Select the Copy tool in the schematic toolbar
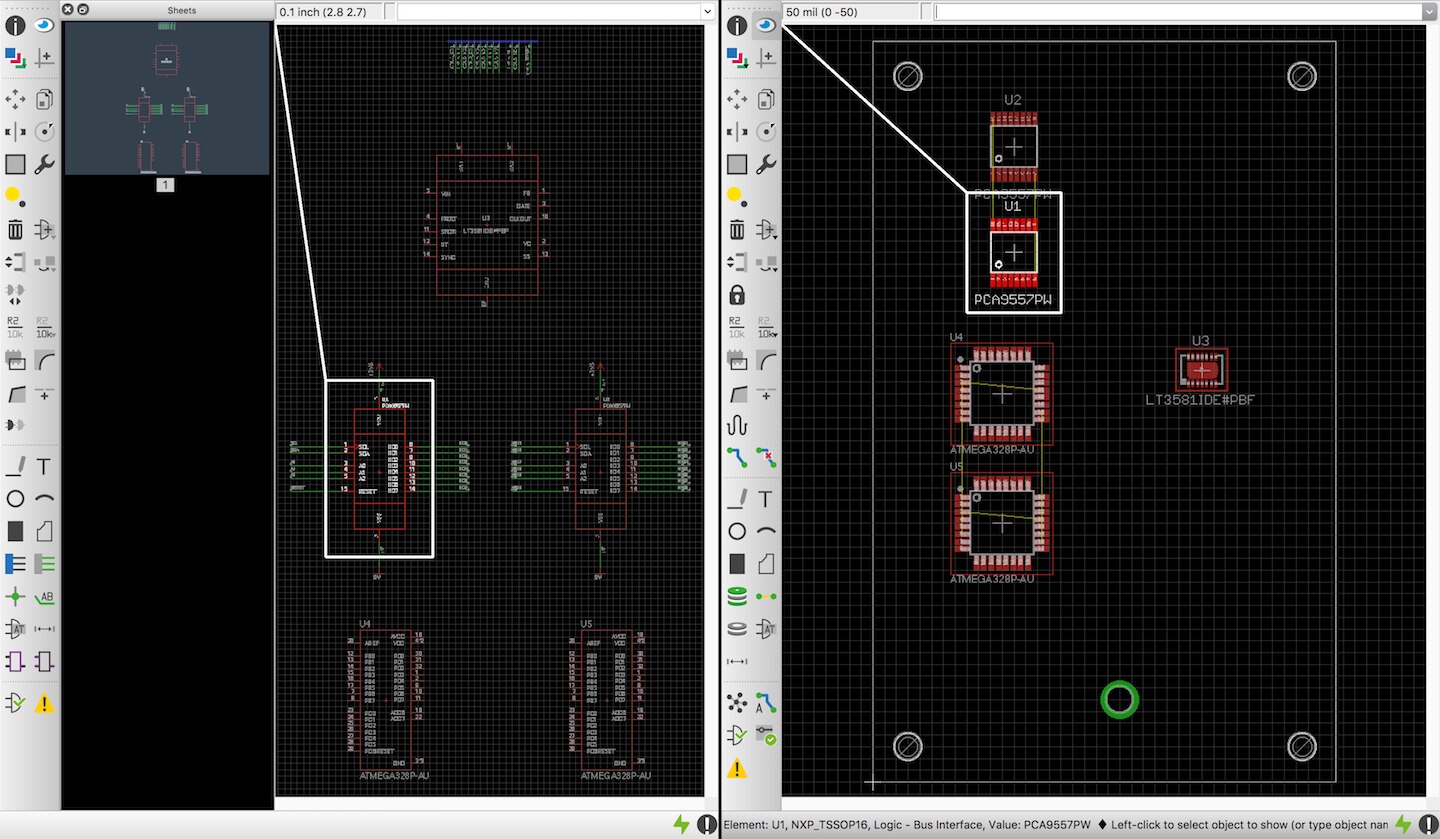 point(44,98)
